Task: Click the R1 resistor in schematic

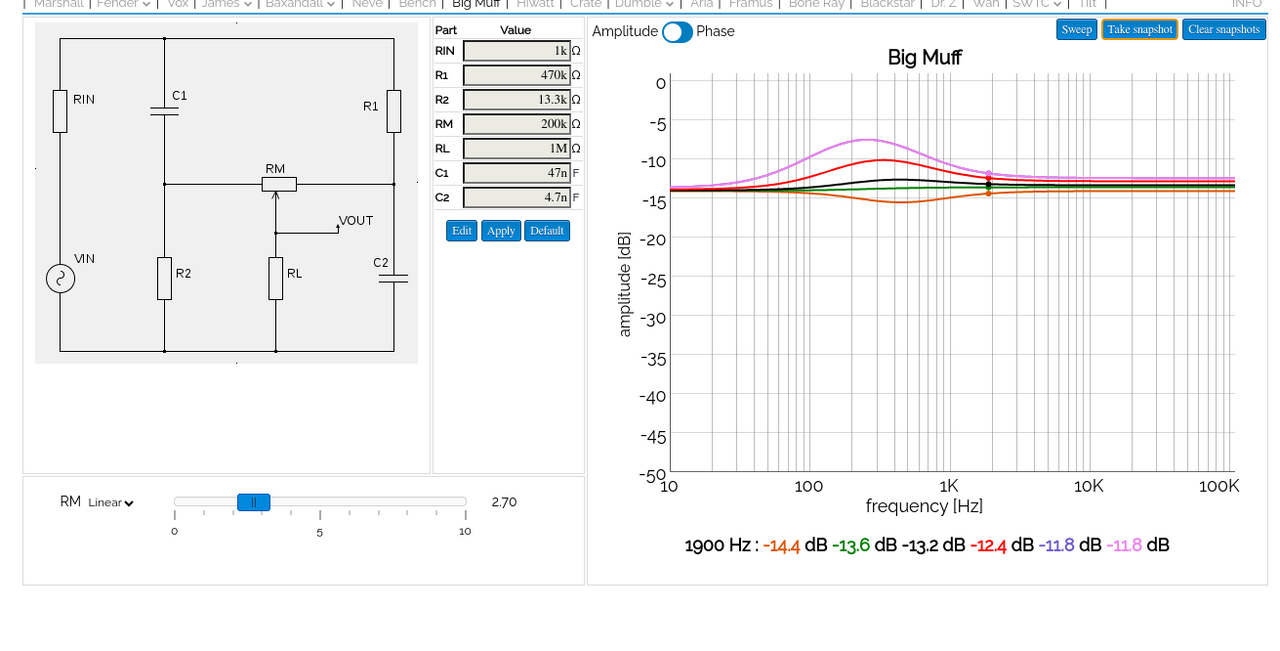Action: click(394, 111)
